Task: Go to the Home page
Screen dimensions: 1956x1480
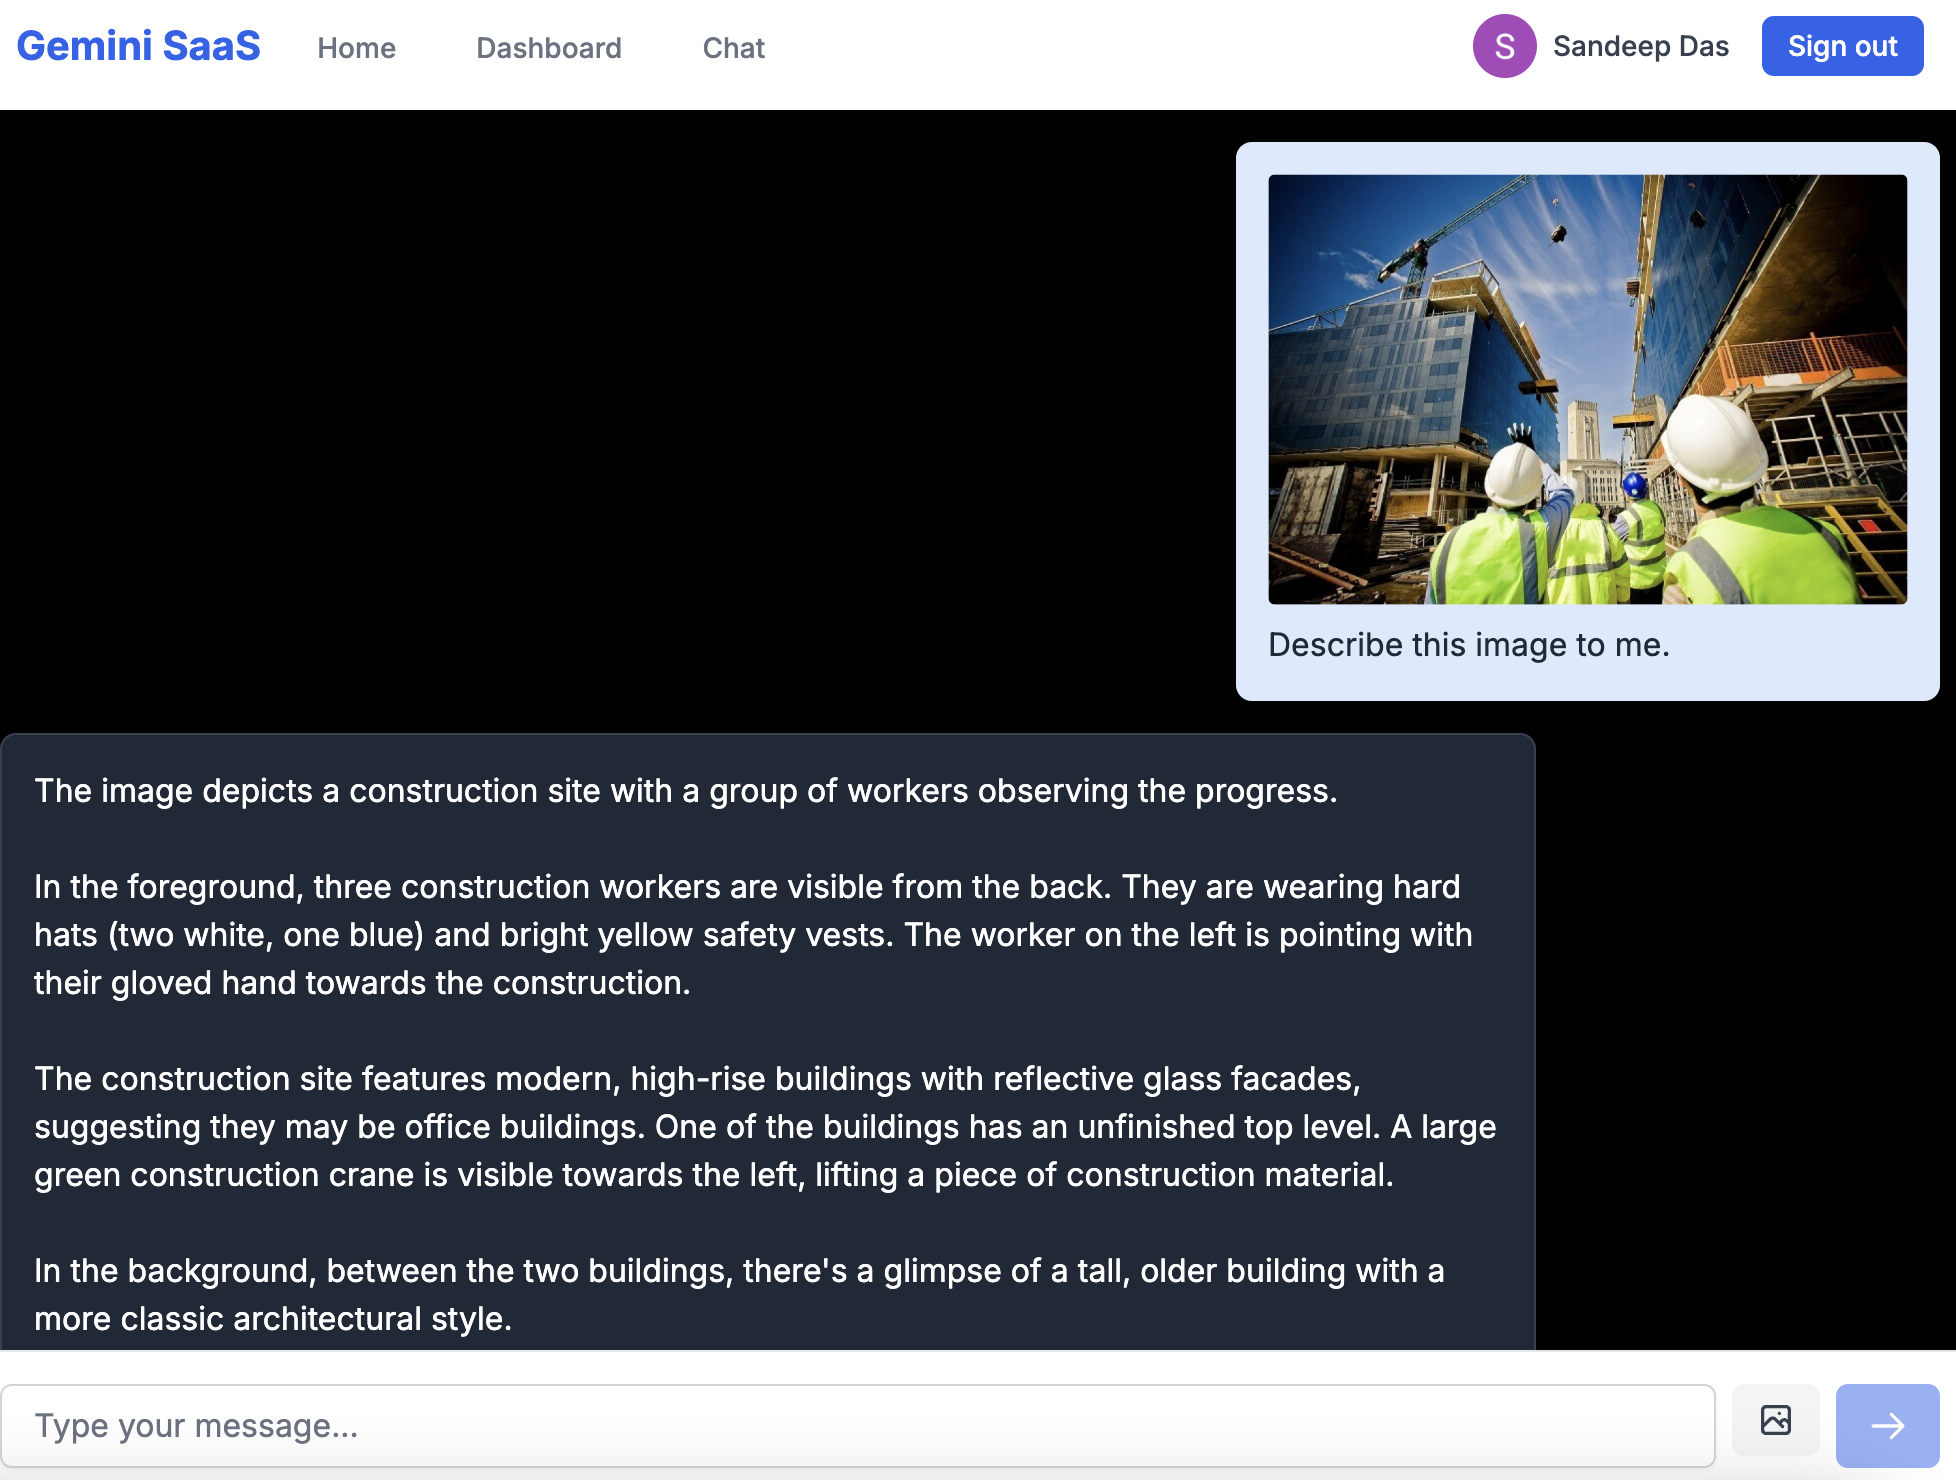Action: click(x=356, y=48)
